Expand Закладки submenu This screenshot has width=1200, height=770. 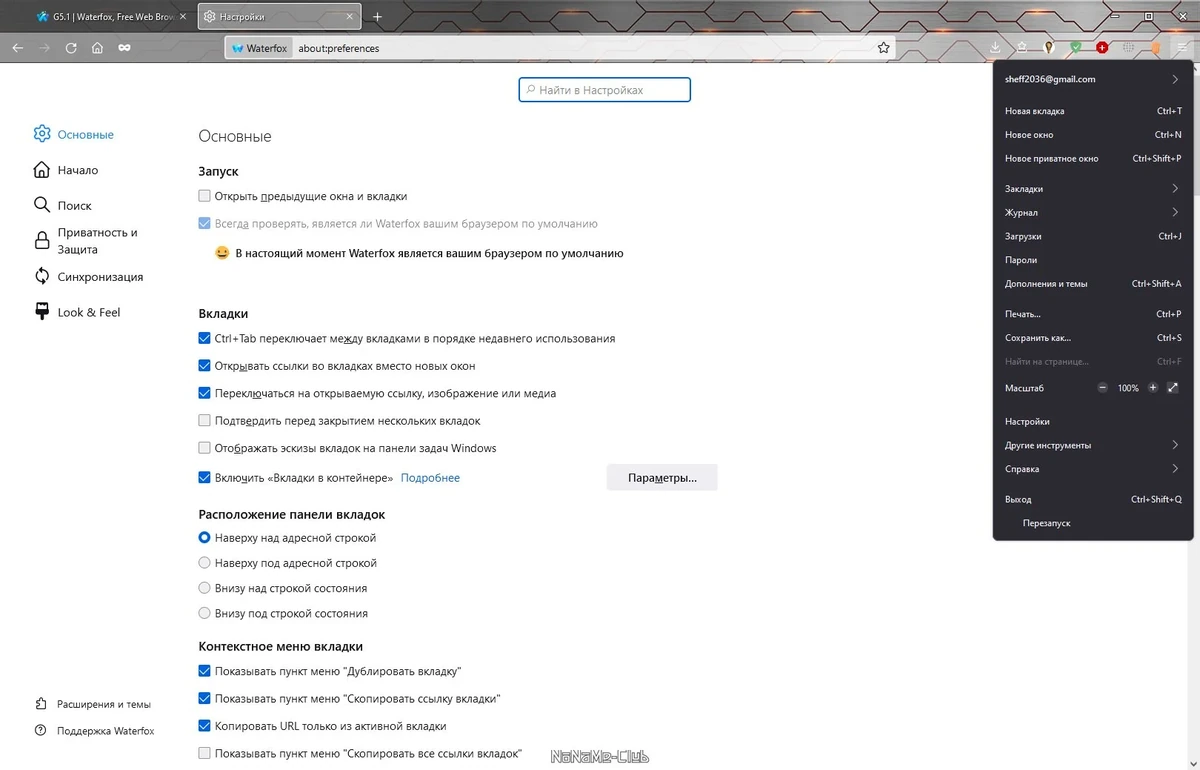1093,188
